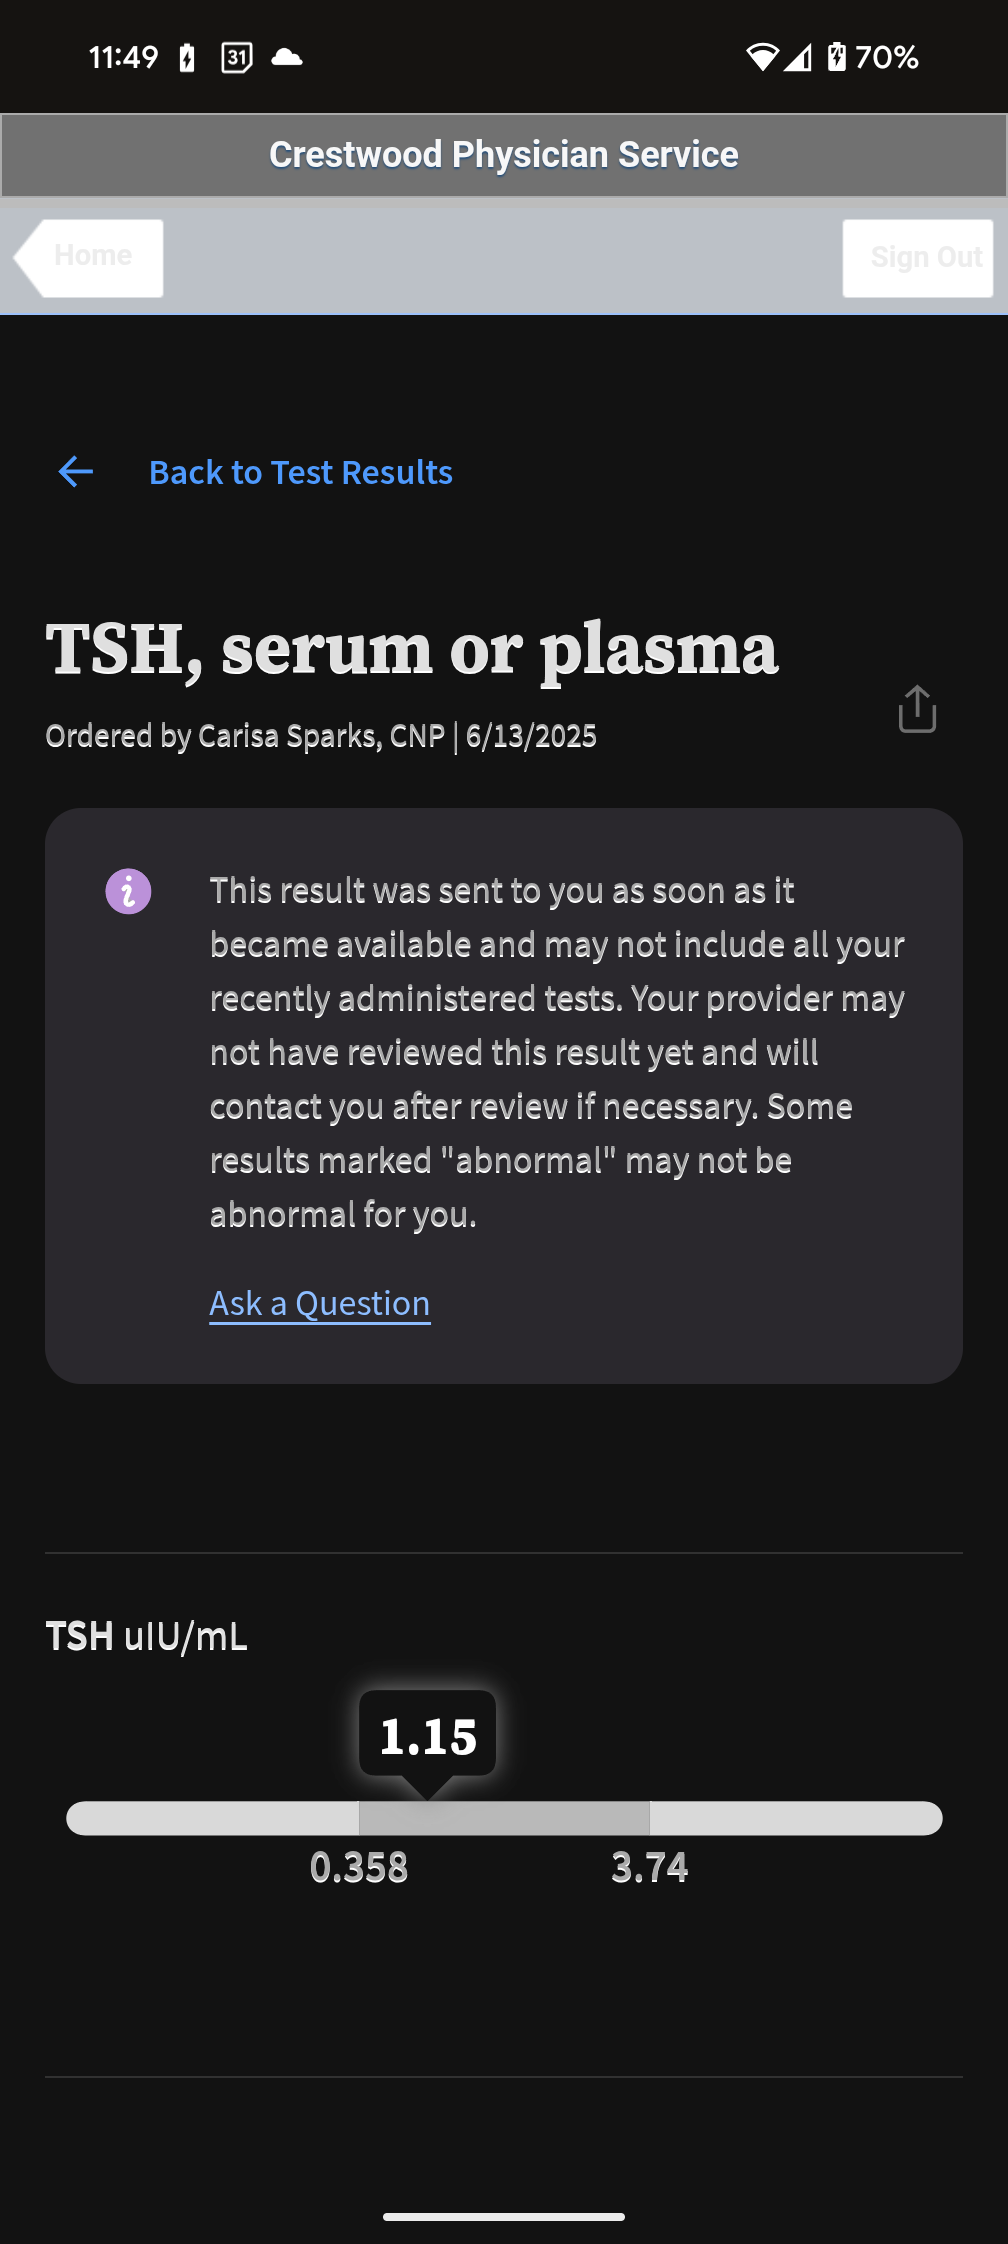Tap the bottom home gesture bar
This screenshot has height=2244, width=1008.
(x=504, y=2216)
